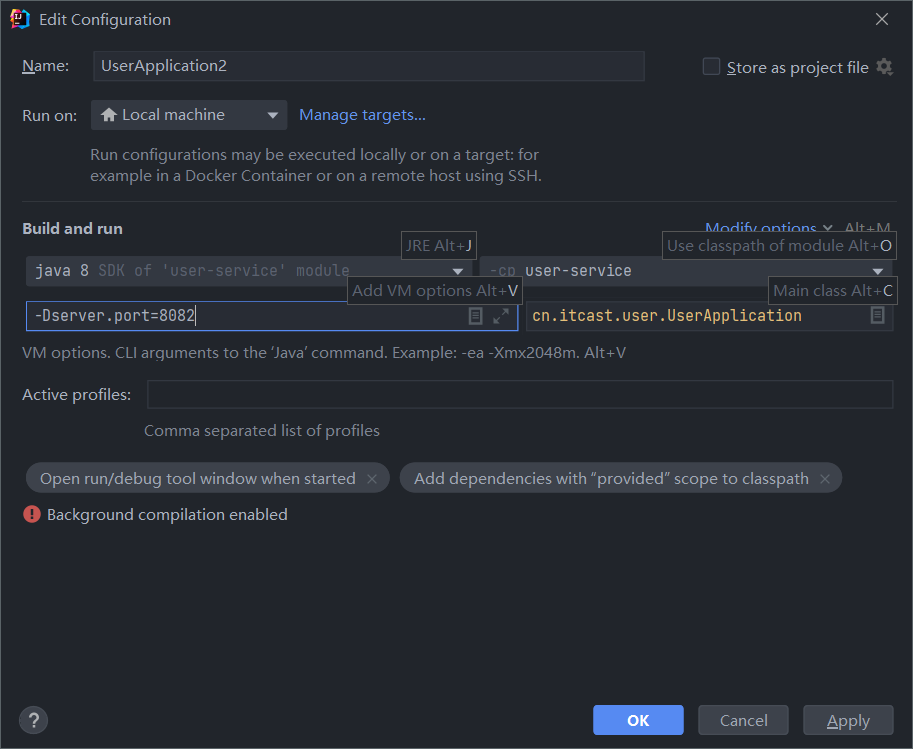Click the red Background compilation warning icon

click(x=32, y=515)
